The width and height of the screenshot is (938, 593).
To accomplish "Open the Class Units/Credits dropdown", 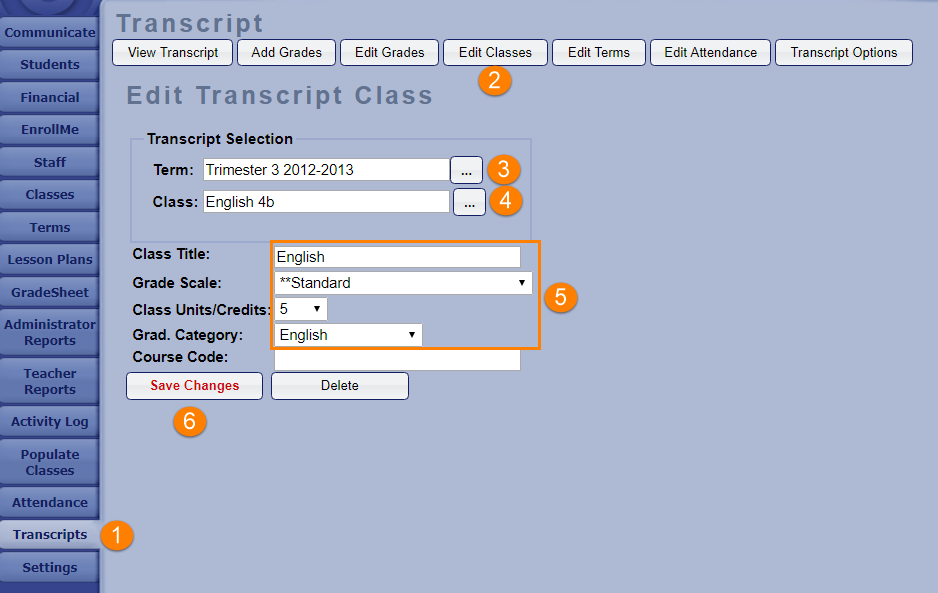I will (301, 309).
